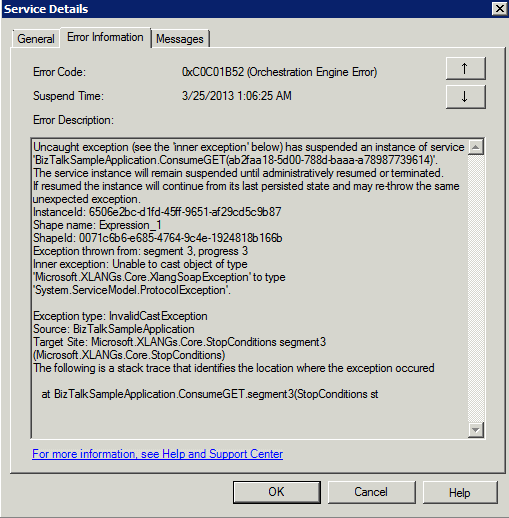
Task: Click the stack trace line 'at BizTalkSampleApplication.ConsumeGET'
Action: pos(210,394)
